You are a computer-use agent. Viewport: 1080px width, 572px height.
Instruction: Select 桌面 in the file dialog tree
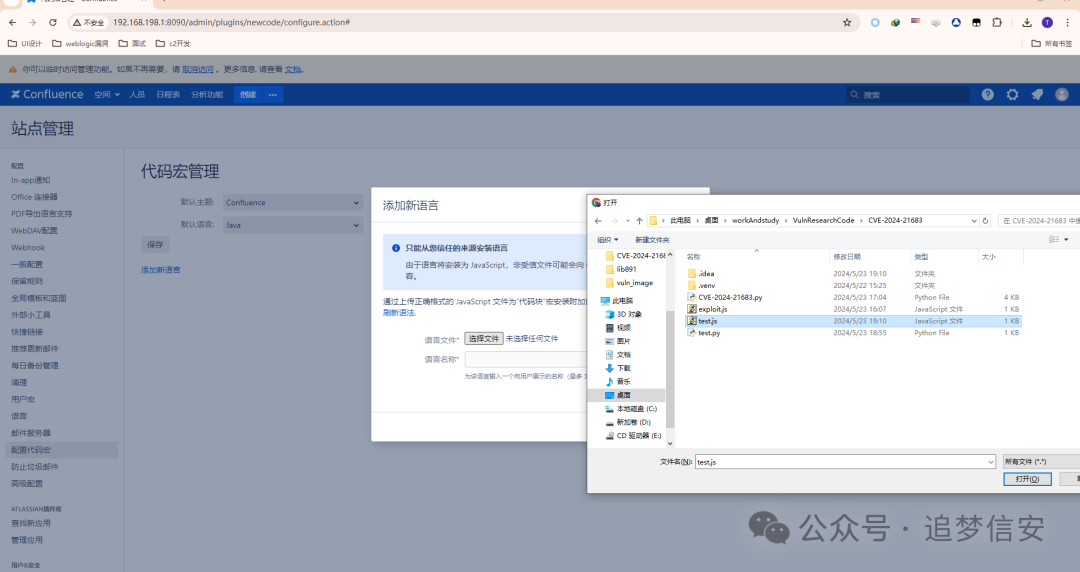[623, 396]
